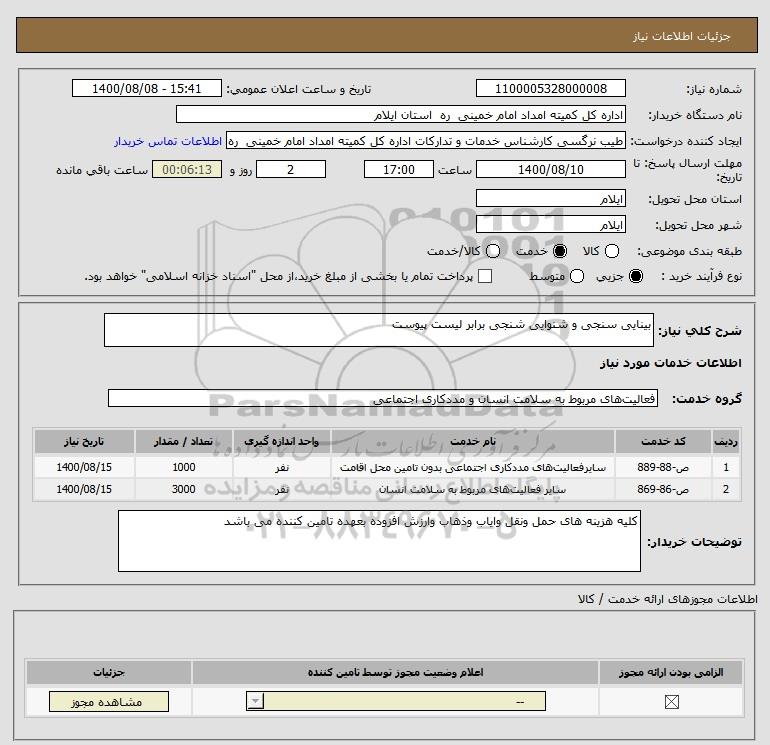The width and height of the screenshot is (770, 745).
Task: Click the quantity cell 3000
Action: pyautogui.click(x=184, y=489)
